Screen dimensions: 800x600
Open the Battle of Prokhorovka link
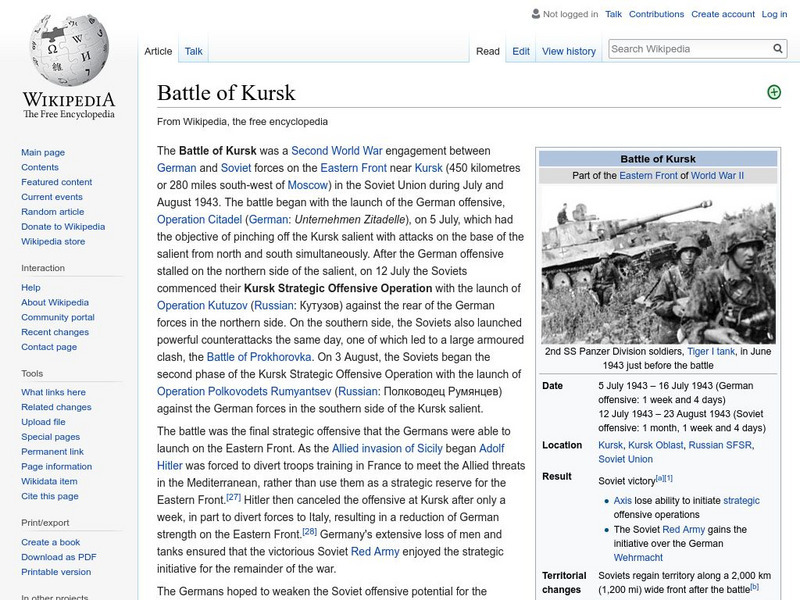[259, 357]
